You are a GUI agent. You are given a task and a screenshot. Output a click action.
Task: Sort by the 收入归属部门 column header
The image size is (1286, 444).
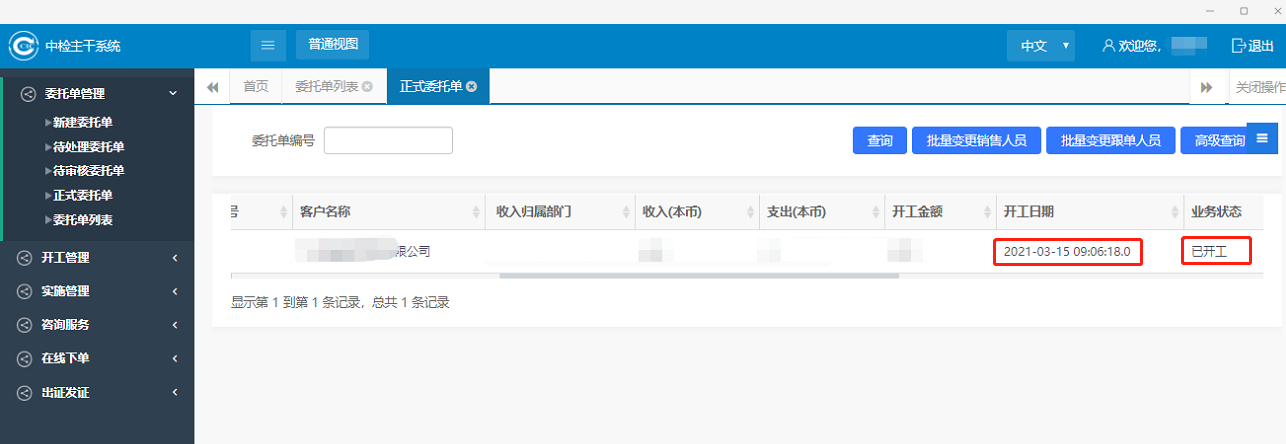[560, 212]
